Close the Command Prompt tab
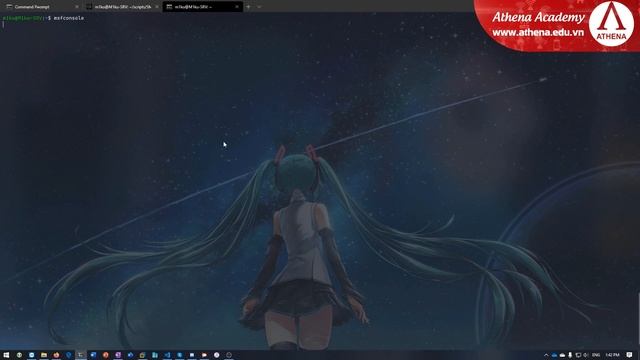The width and height of the screenshot is (640, 360). pyautogui.click(x=77, y=7)
